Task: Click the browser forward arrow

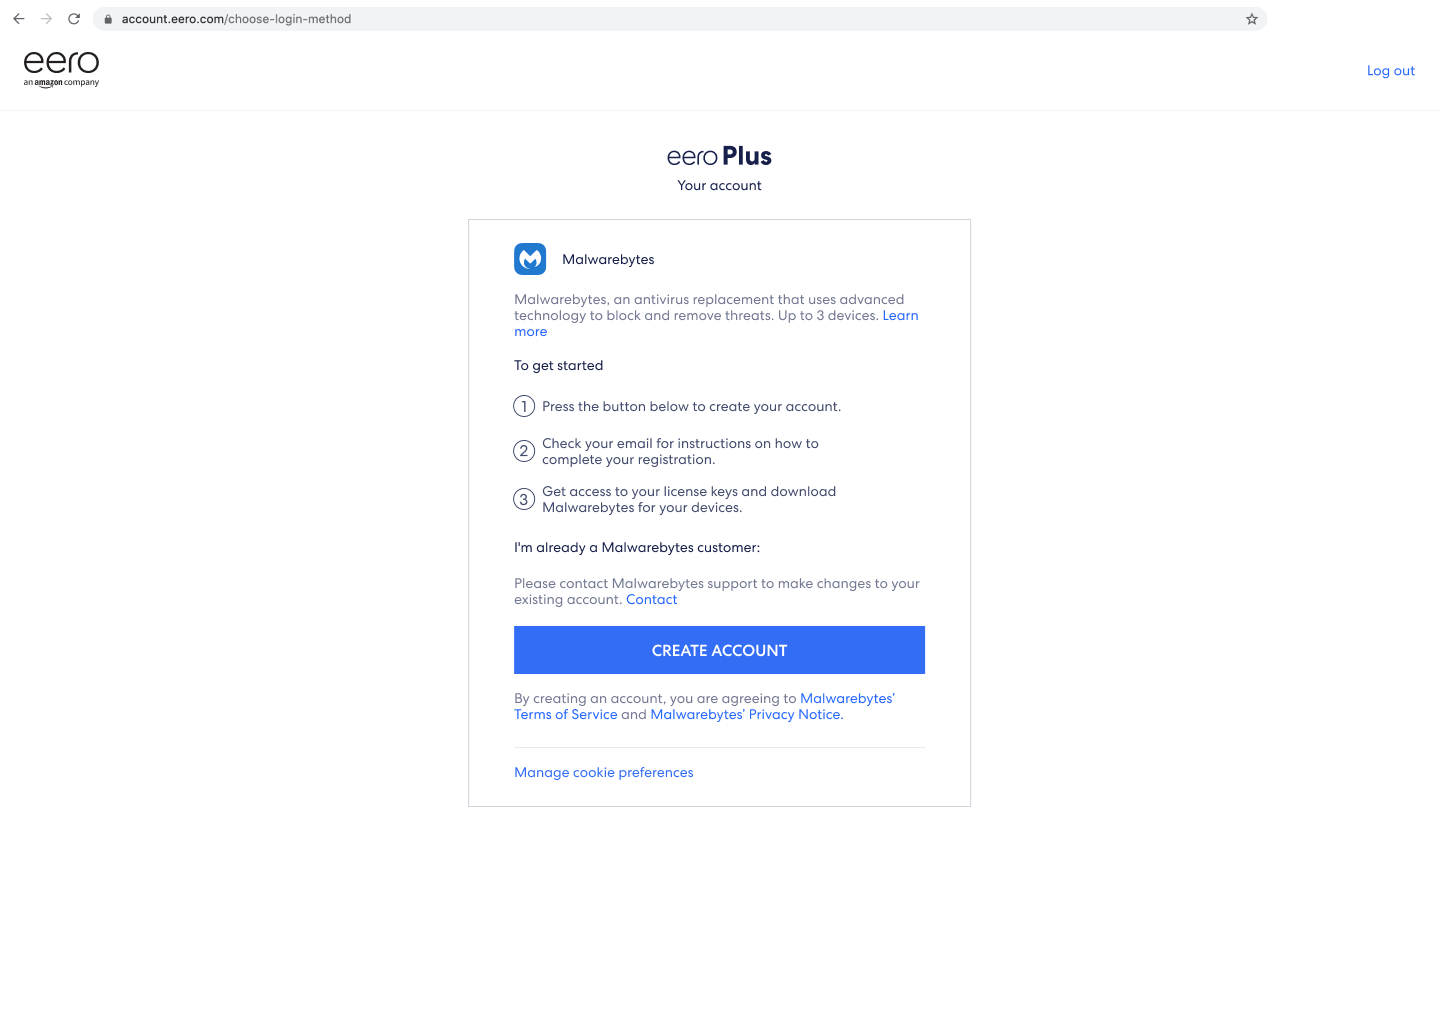Action: click(46, 19)
